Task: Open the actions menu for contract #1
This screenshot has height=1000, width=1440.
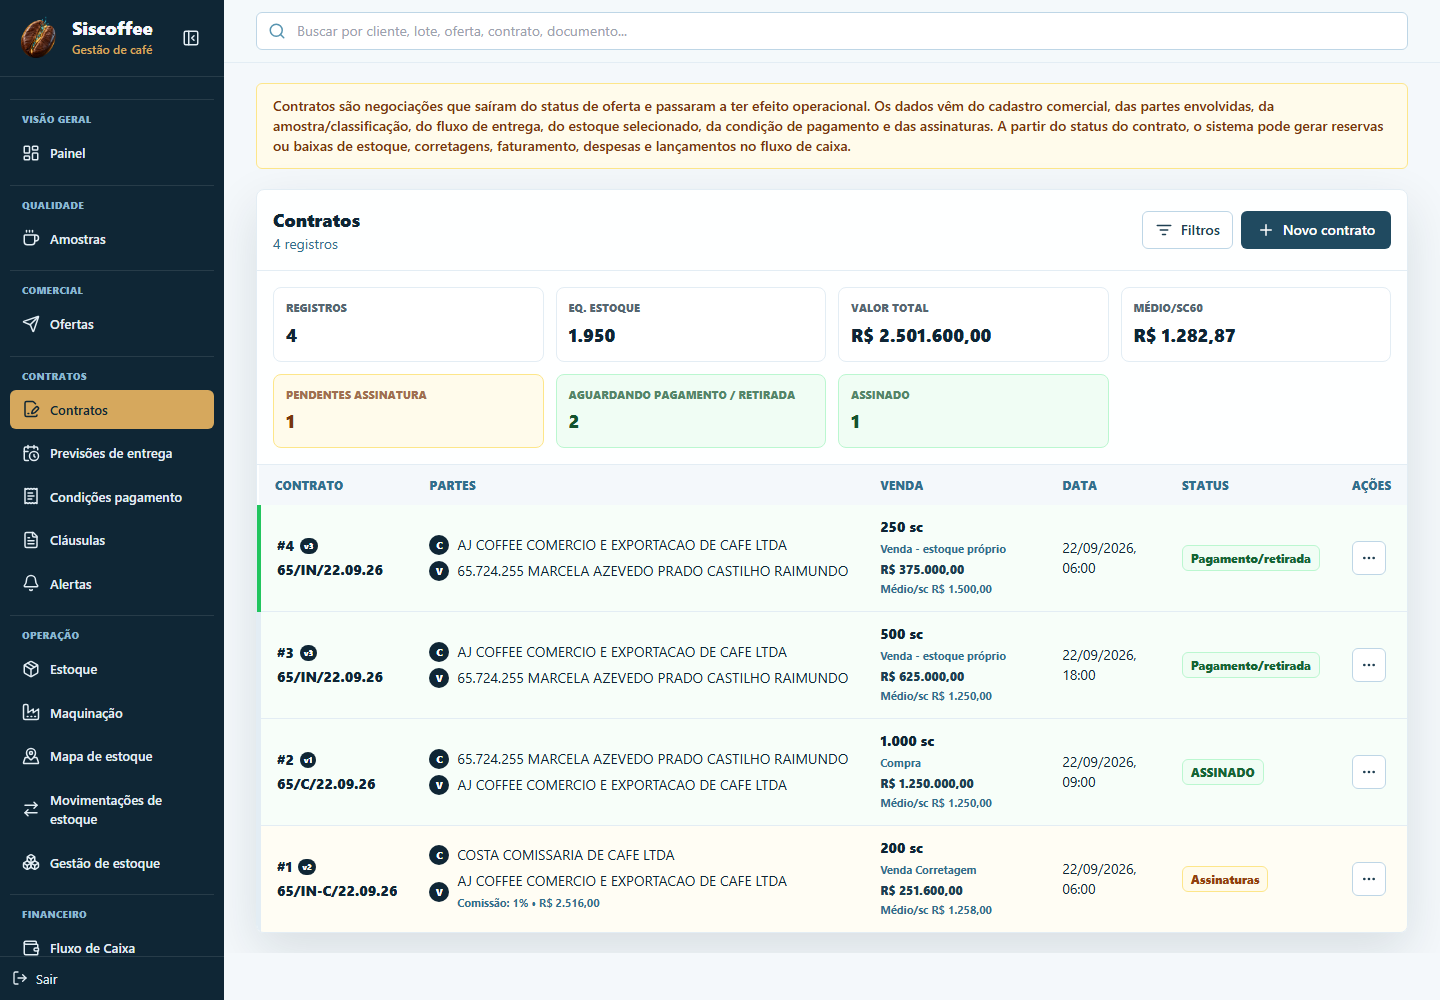Action: tap(1369, 879)
